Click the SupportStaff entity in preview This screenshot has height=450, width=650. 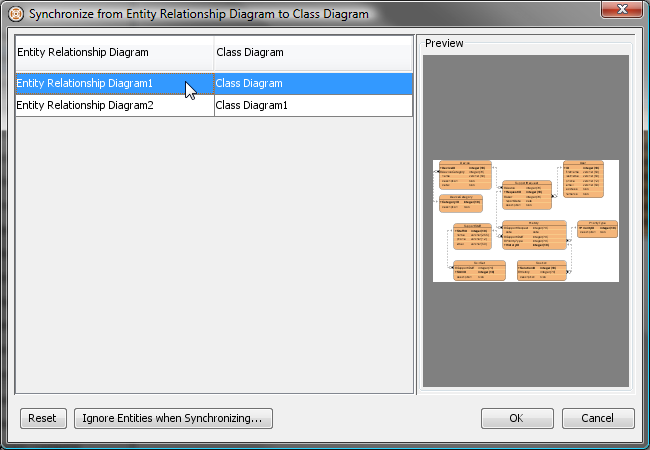point(472,237)
